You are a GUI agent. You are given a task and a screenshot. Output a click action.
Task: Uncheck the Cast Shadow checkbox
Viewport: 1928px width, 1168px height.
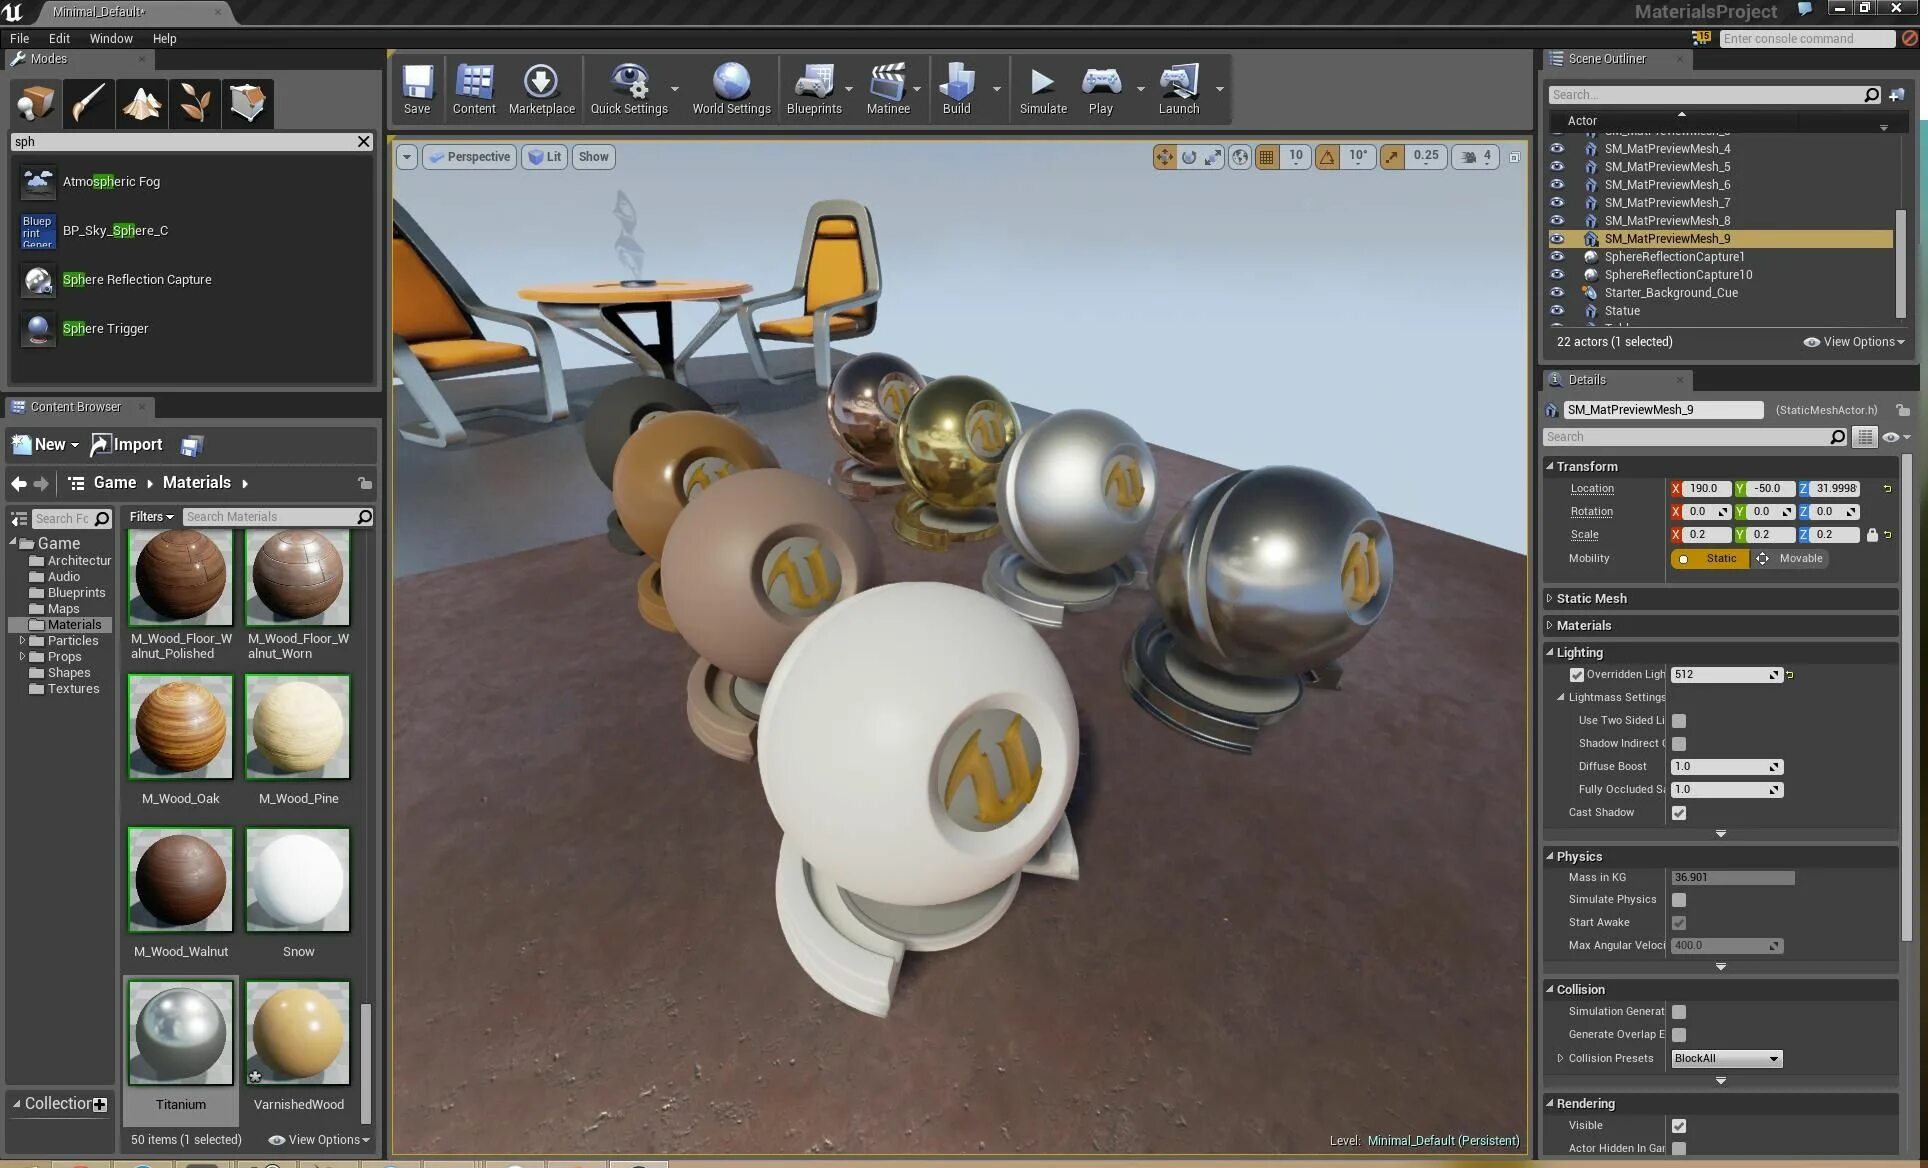[x=1679, y=813]
